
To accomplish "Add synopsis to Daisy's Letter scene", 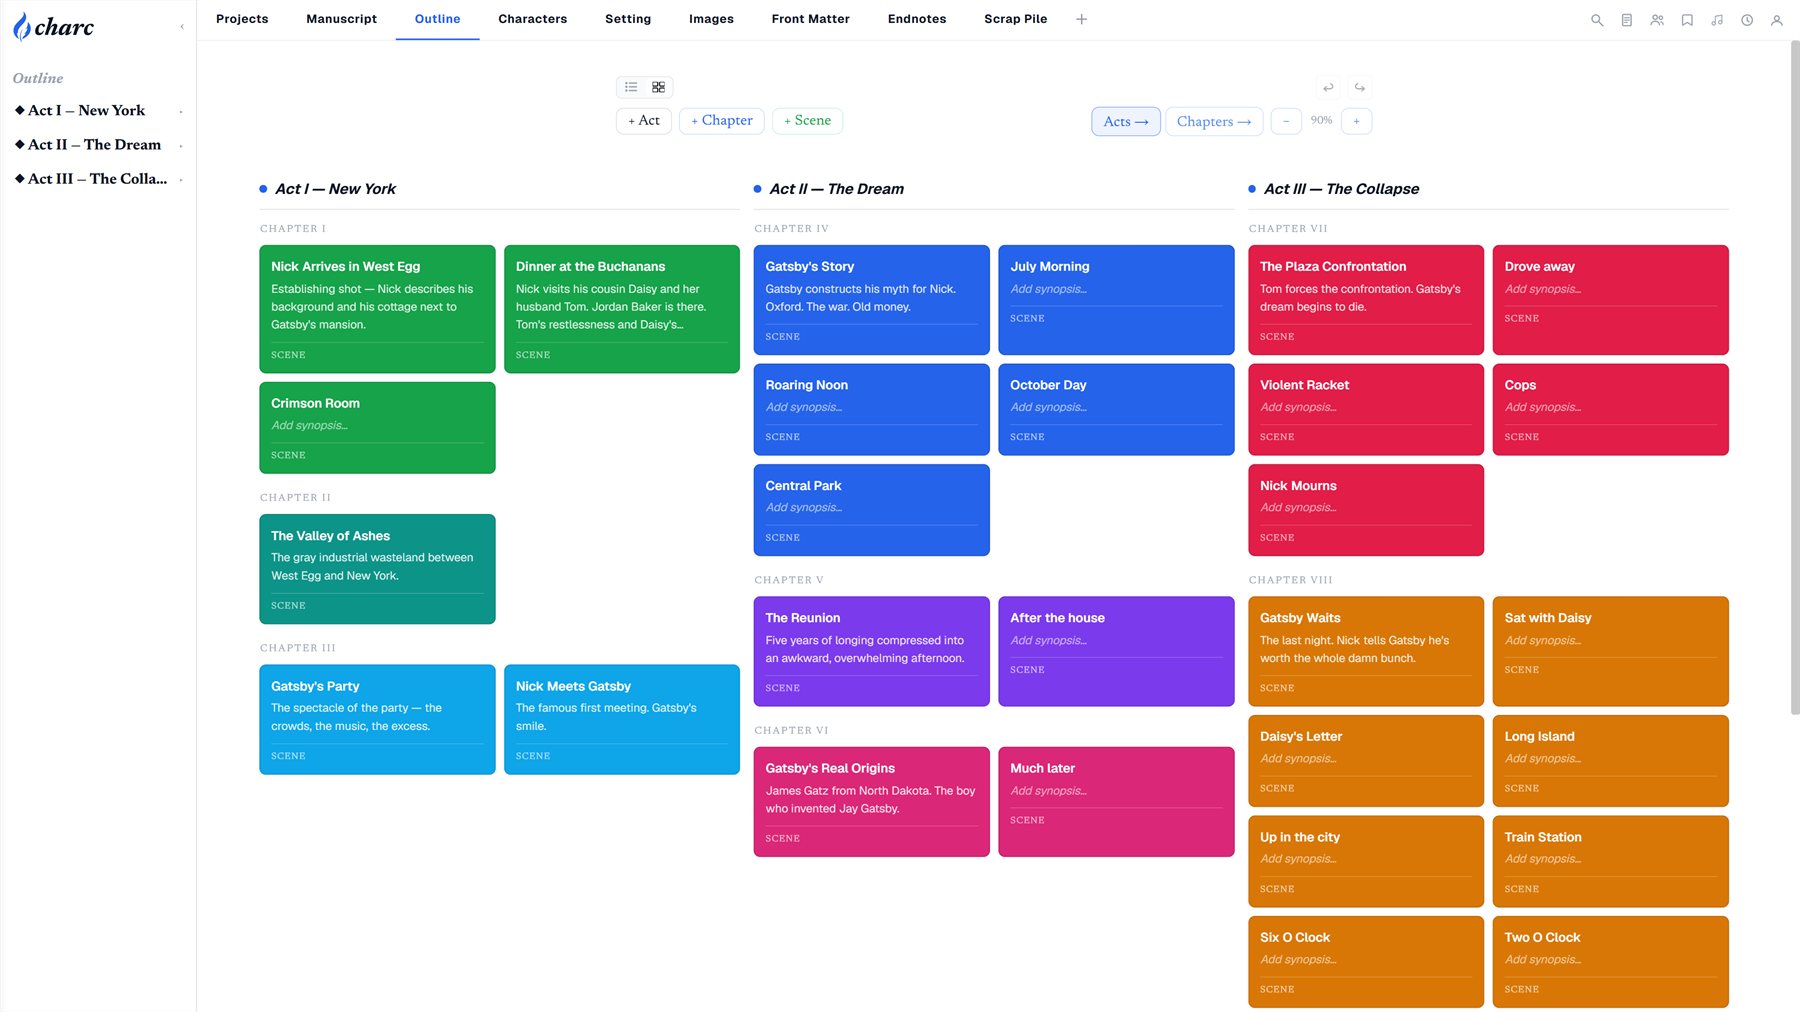I will (x=1298, y=759).
